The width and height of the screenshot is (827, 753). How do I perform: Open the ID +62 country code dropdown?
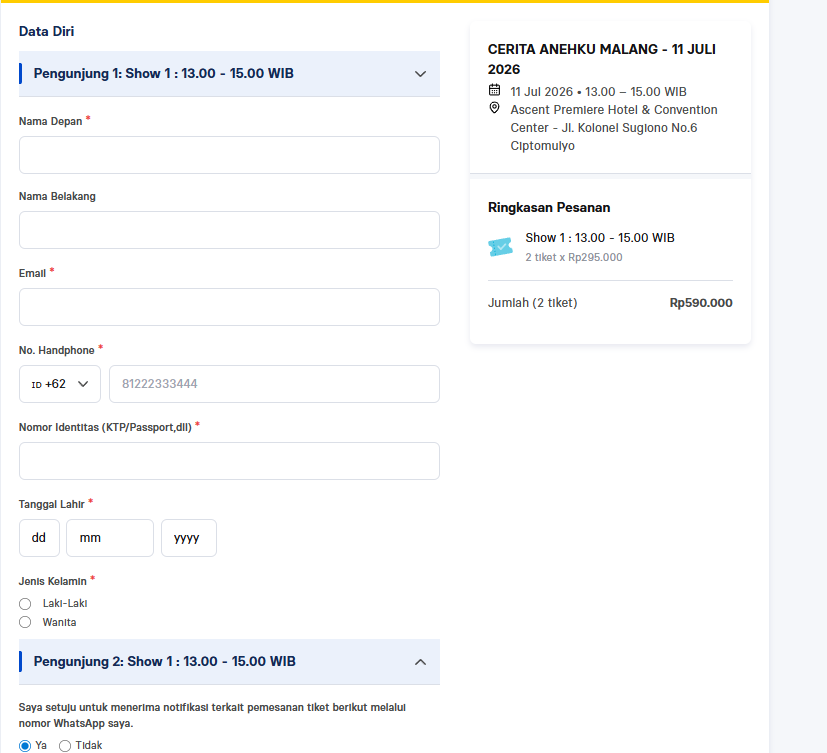[x=60, y=384]
